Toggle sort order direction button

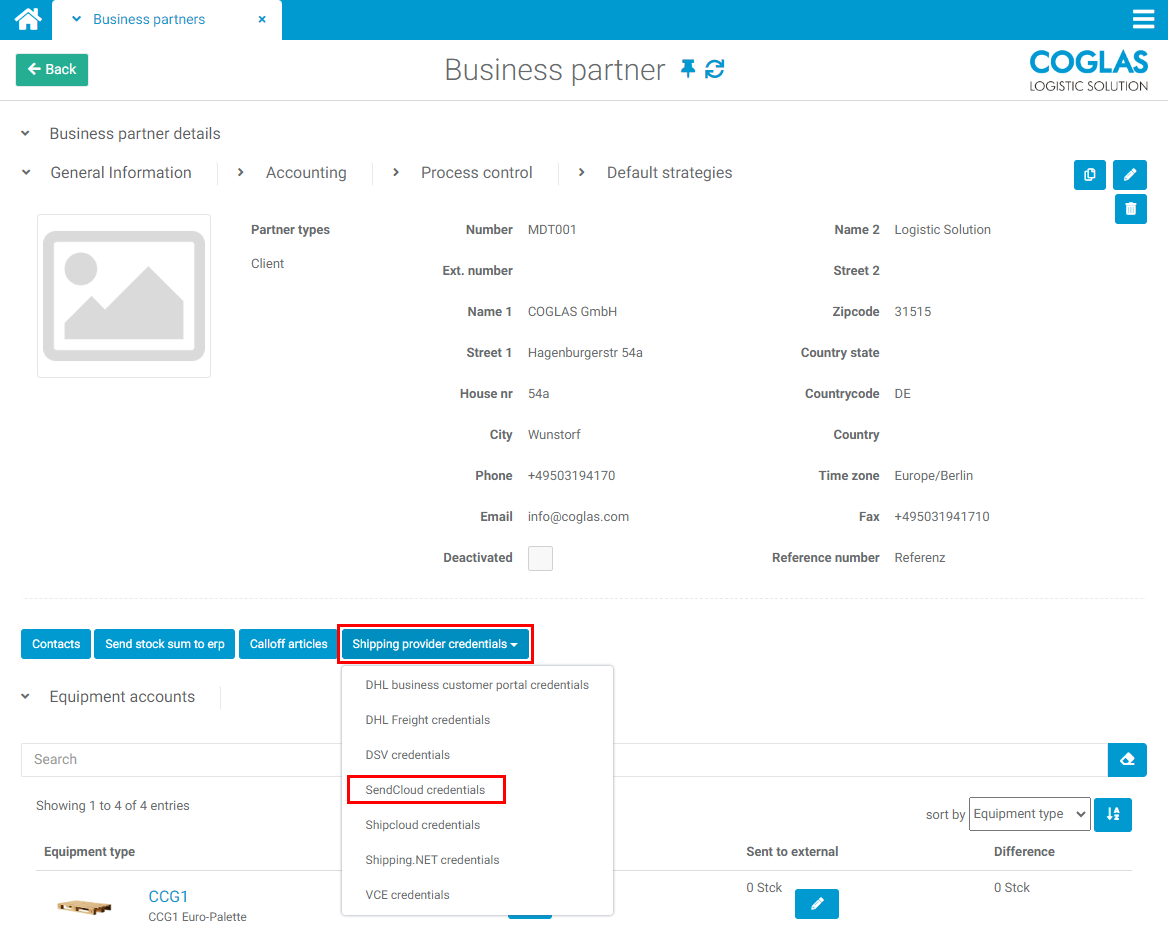point(1112,815)
